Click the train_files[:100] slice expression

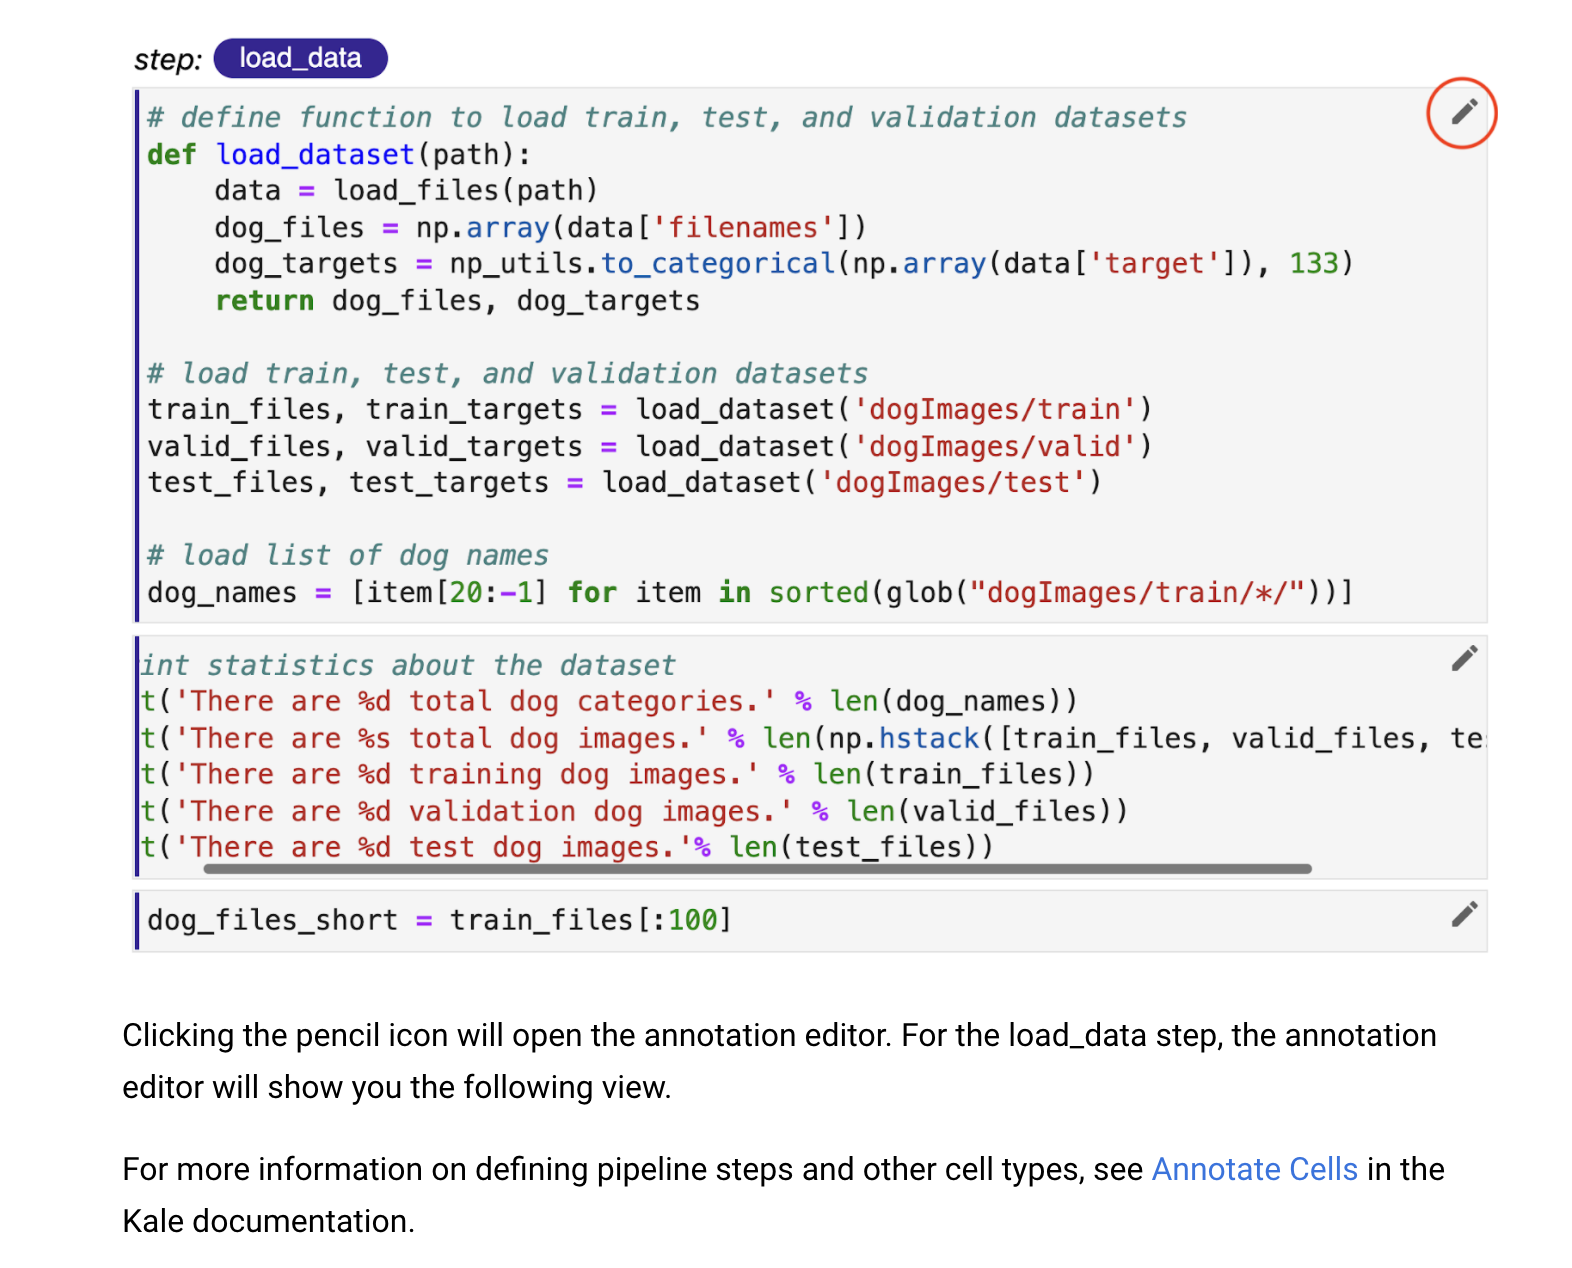(590, 919)
